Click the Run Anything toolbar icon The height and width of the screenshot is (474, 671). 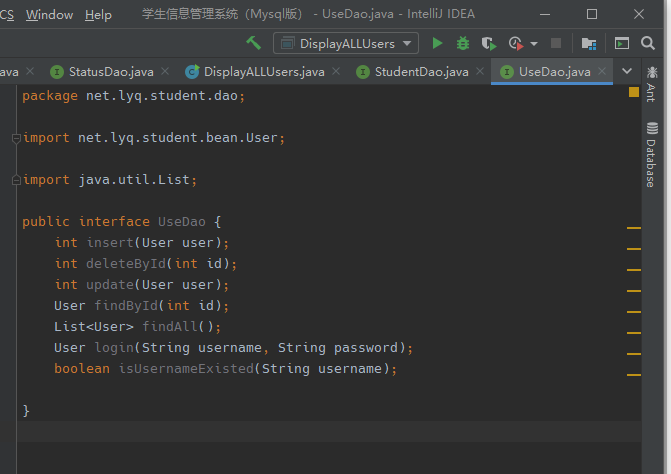(621, 43)
